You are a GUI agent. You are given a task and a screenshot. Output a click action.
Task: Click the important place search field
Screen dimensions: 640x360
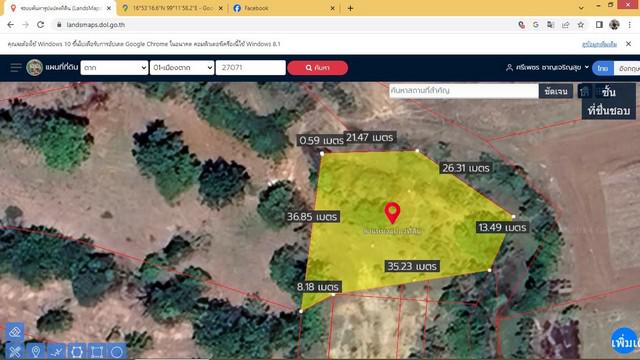tap(463, 91)
